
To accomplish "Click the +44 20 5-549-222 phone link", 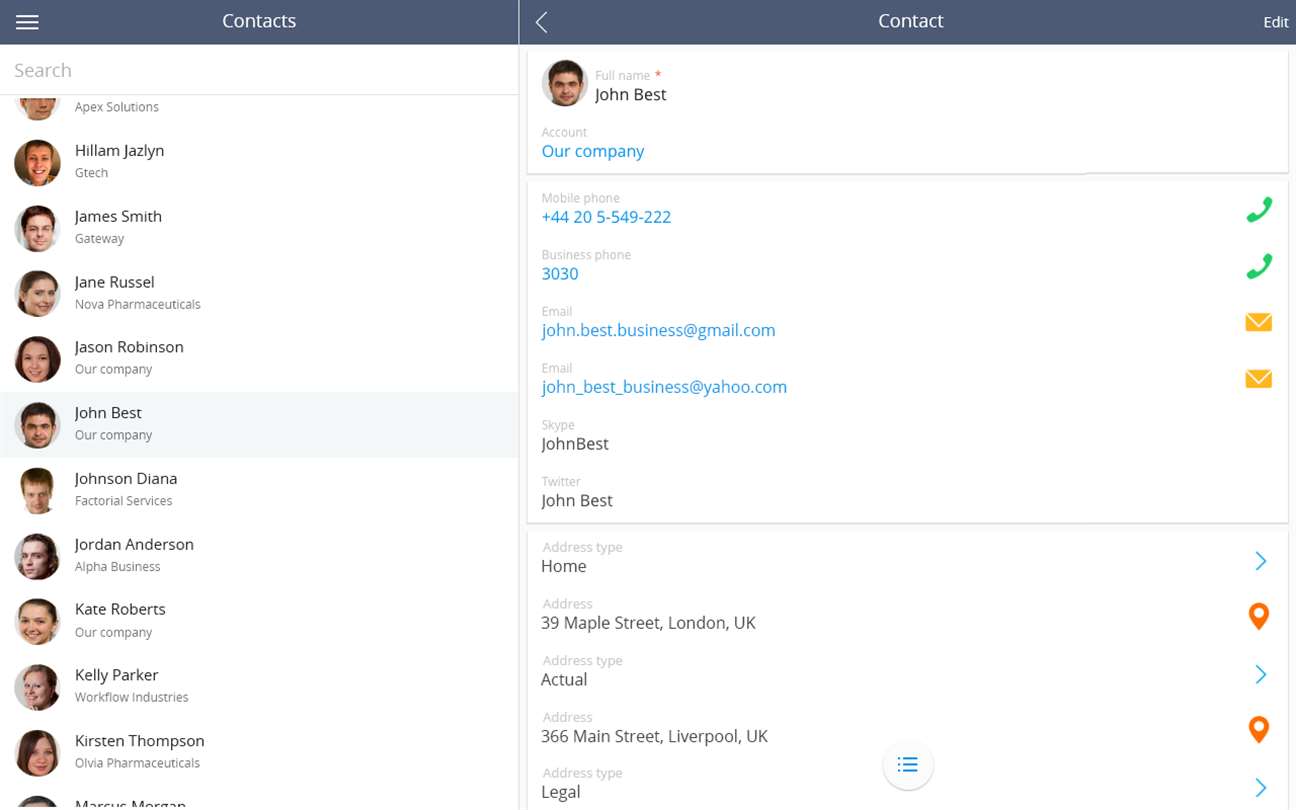I will (x=606, y=217).
